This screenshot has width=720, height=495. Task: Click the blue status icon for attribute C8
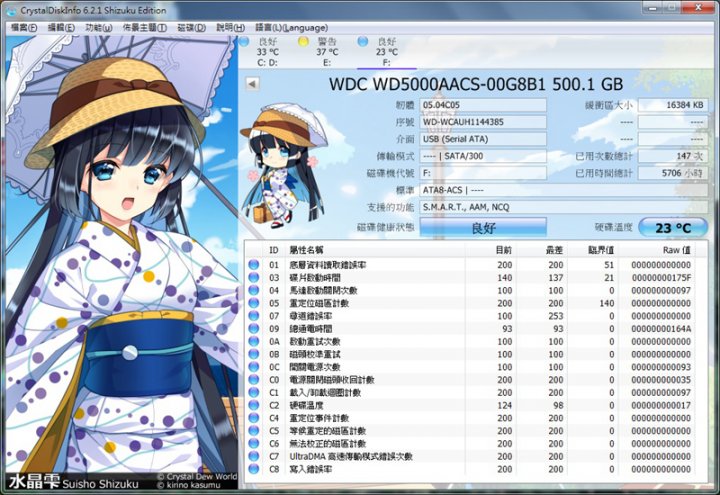253,469
